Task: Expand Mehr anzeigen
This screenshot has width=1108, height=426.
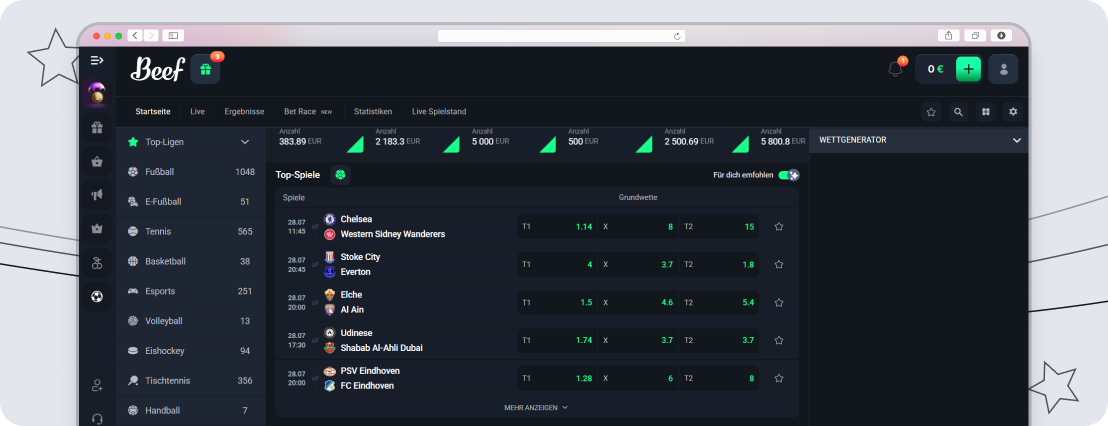Action: [x=536, y=408]
